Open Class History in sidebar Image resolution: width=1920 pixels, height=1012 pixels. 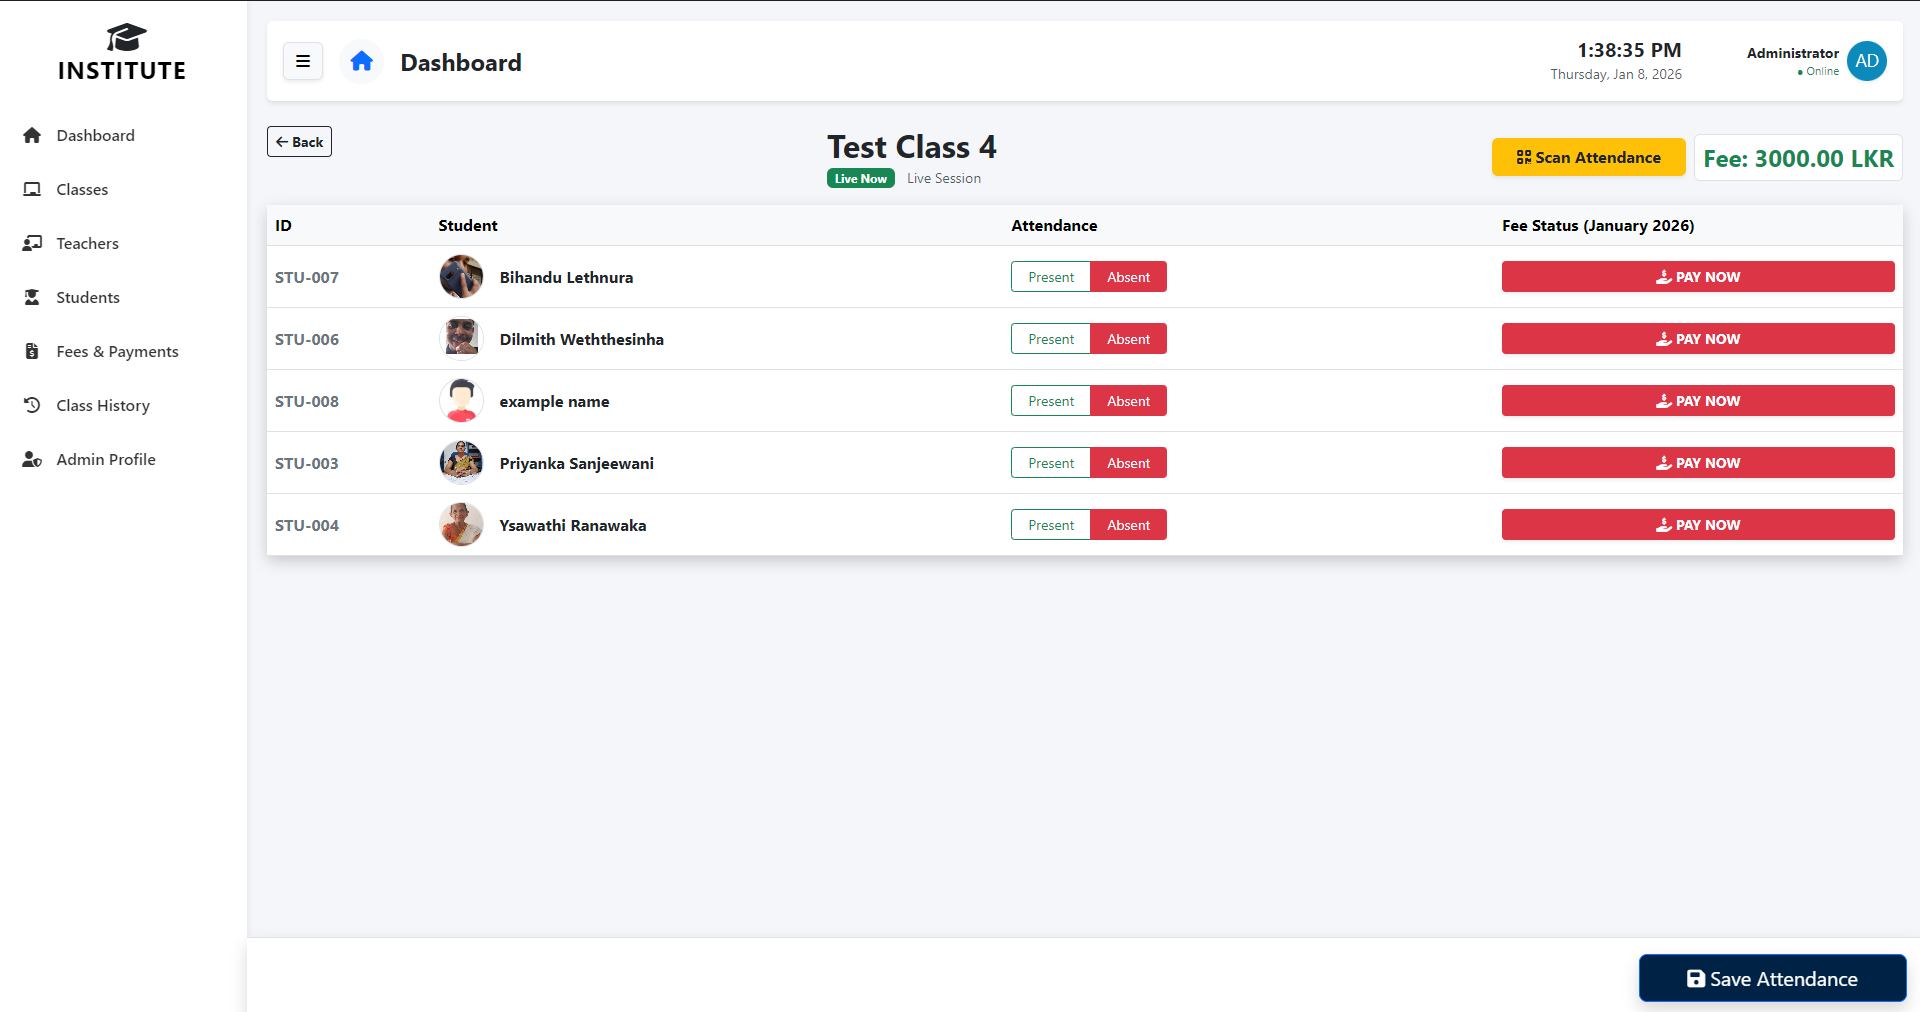[102, 406]
